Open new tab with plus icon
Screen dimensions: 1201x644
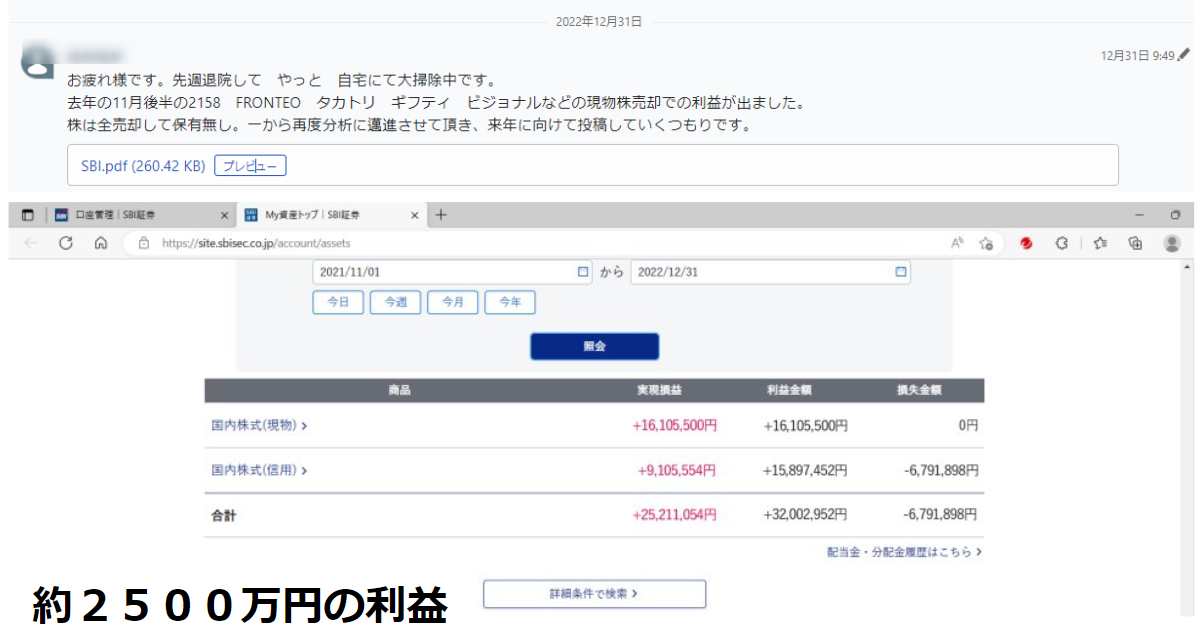click(x=441, y=215)
